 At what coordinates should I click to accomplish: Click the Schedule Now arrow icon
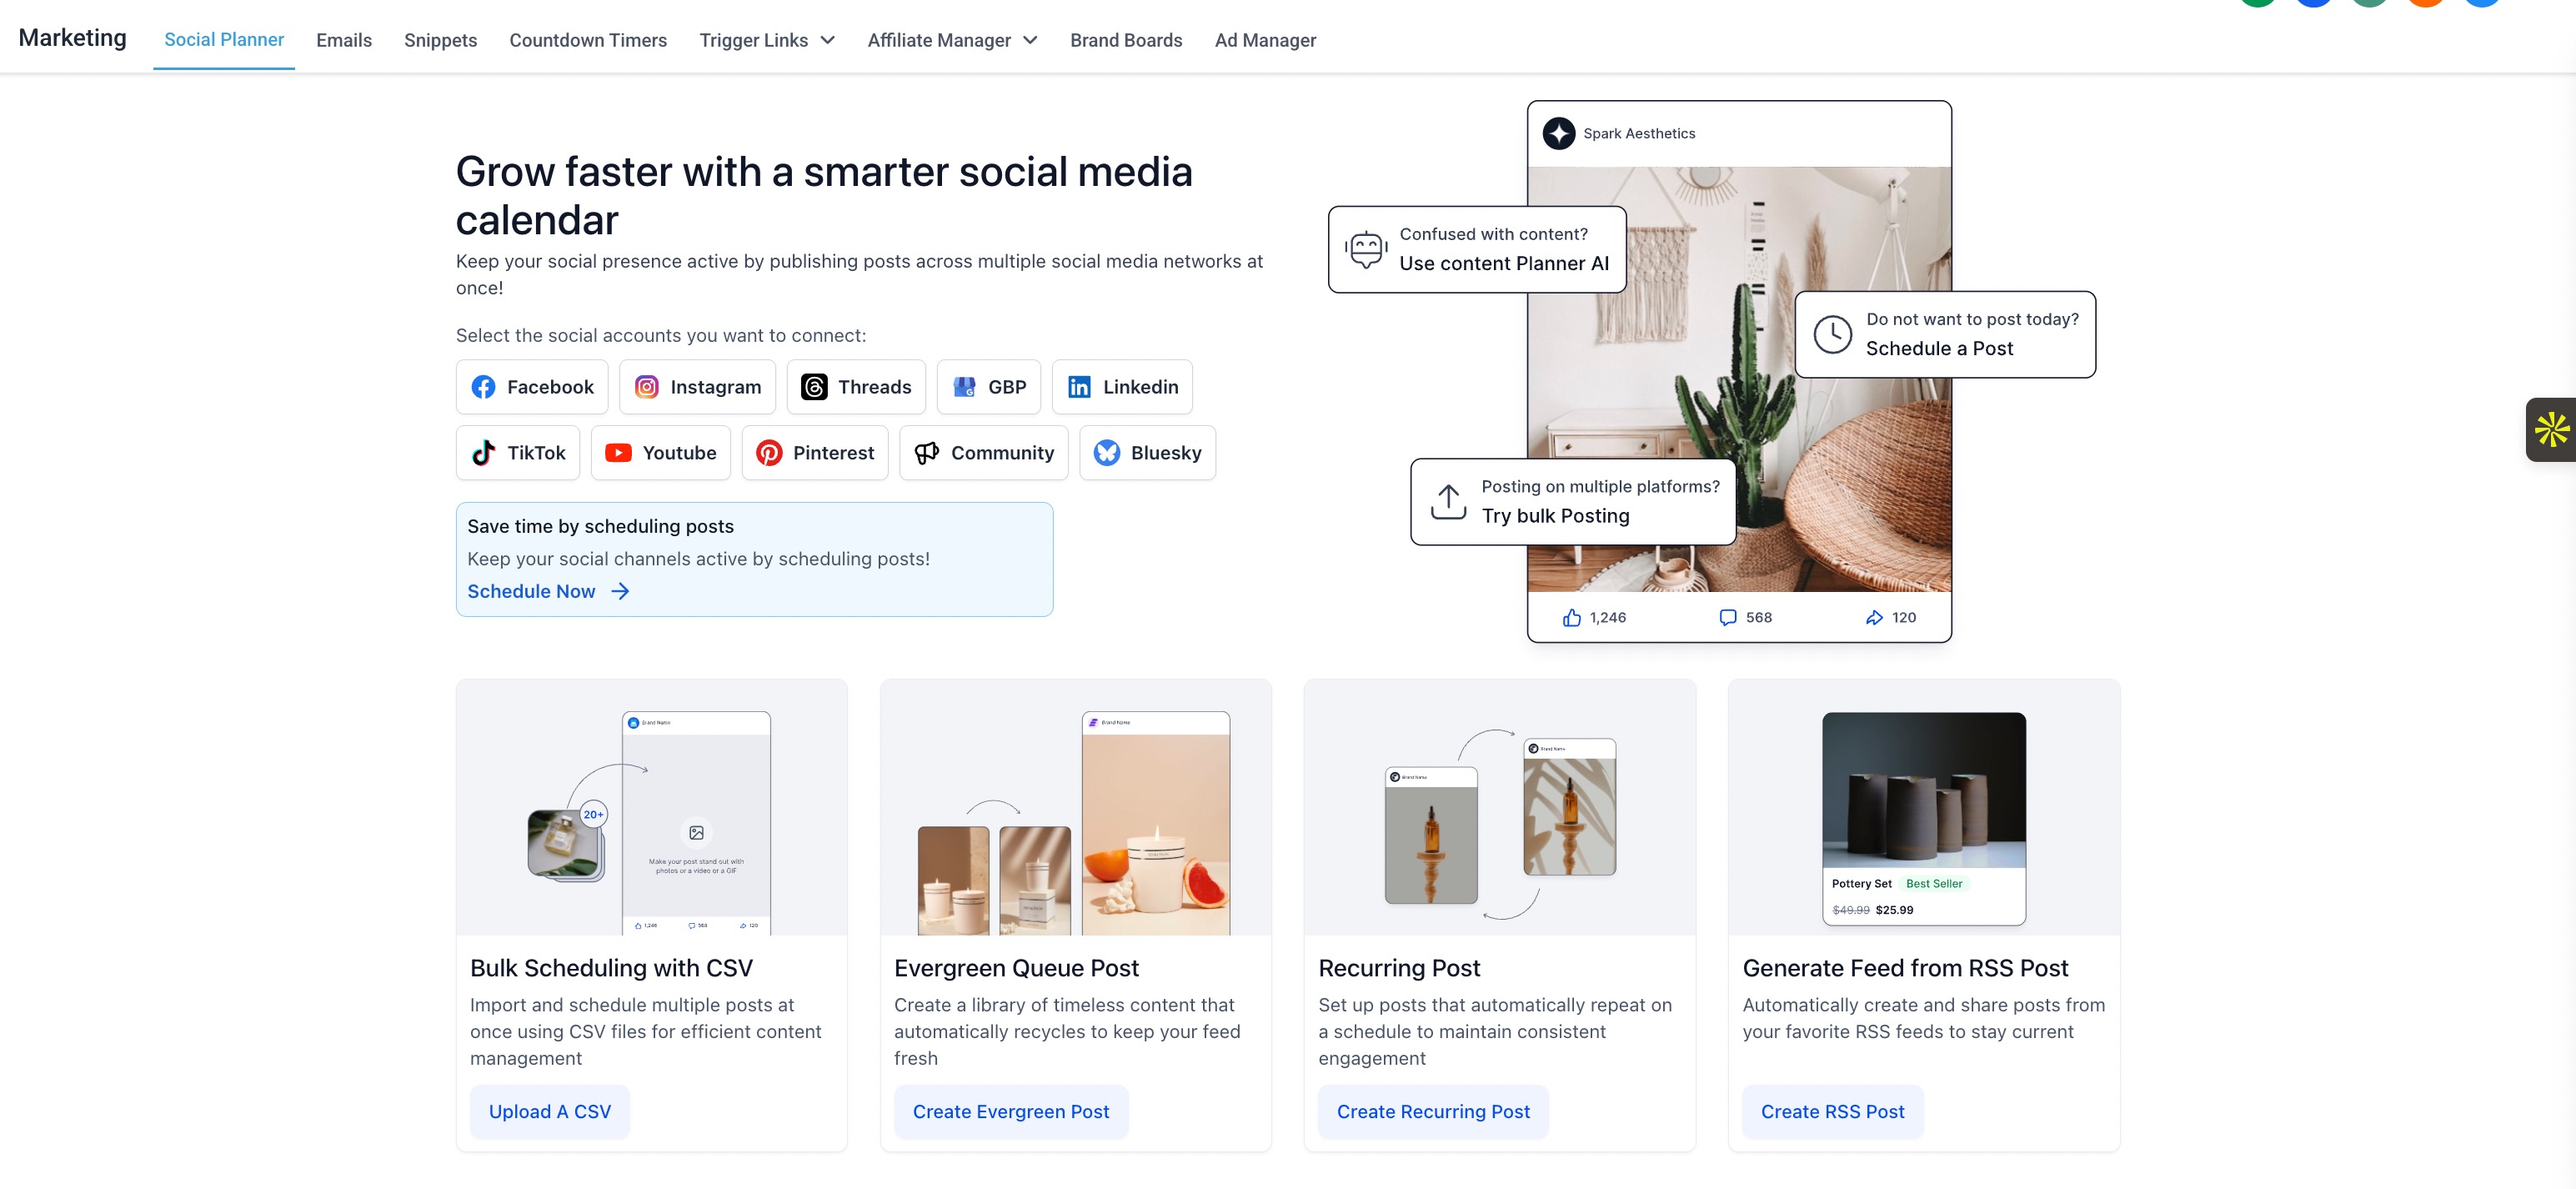tap(620, 591)
